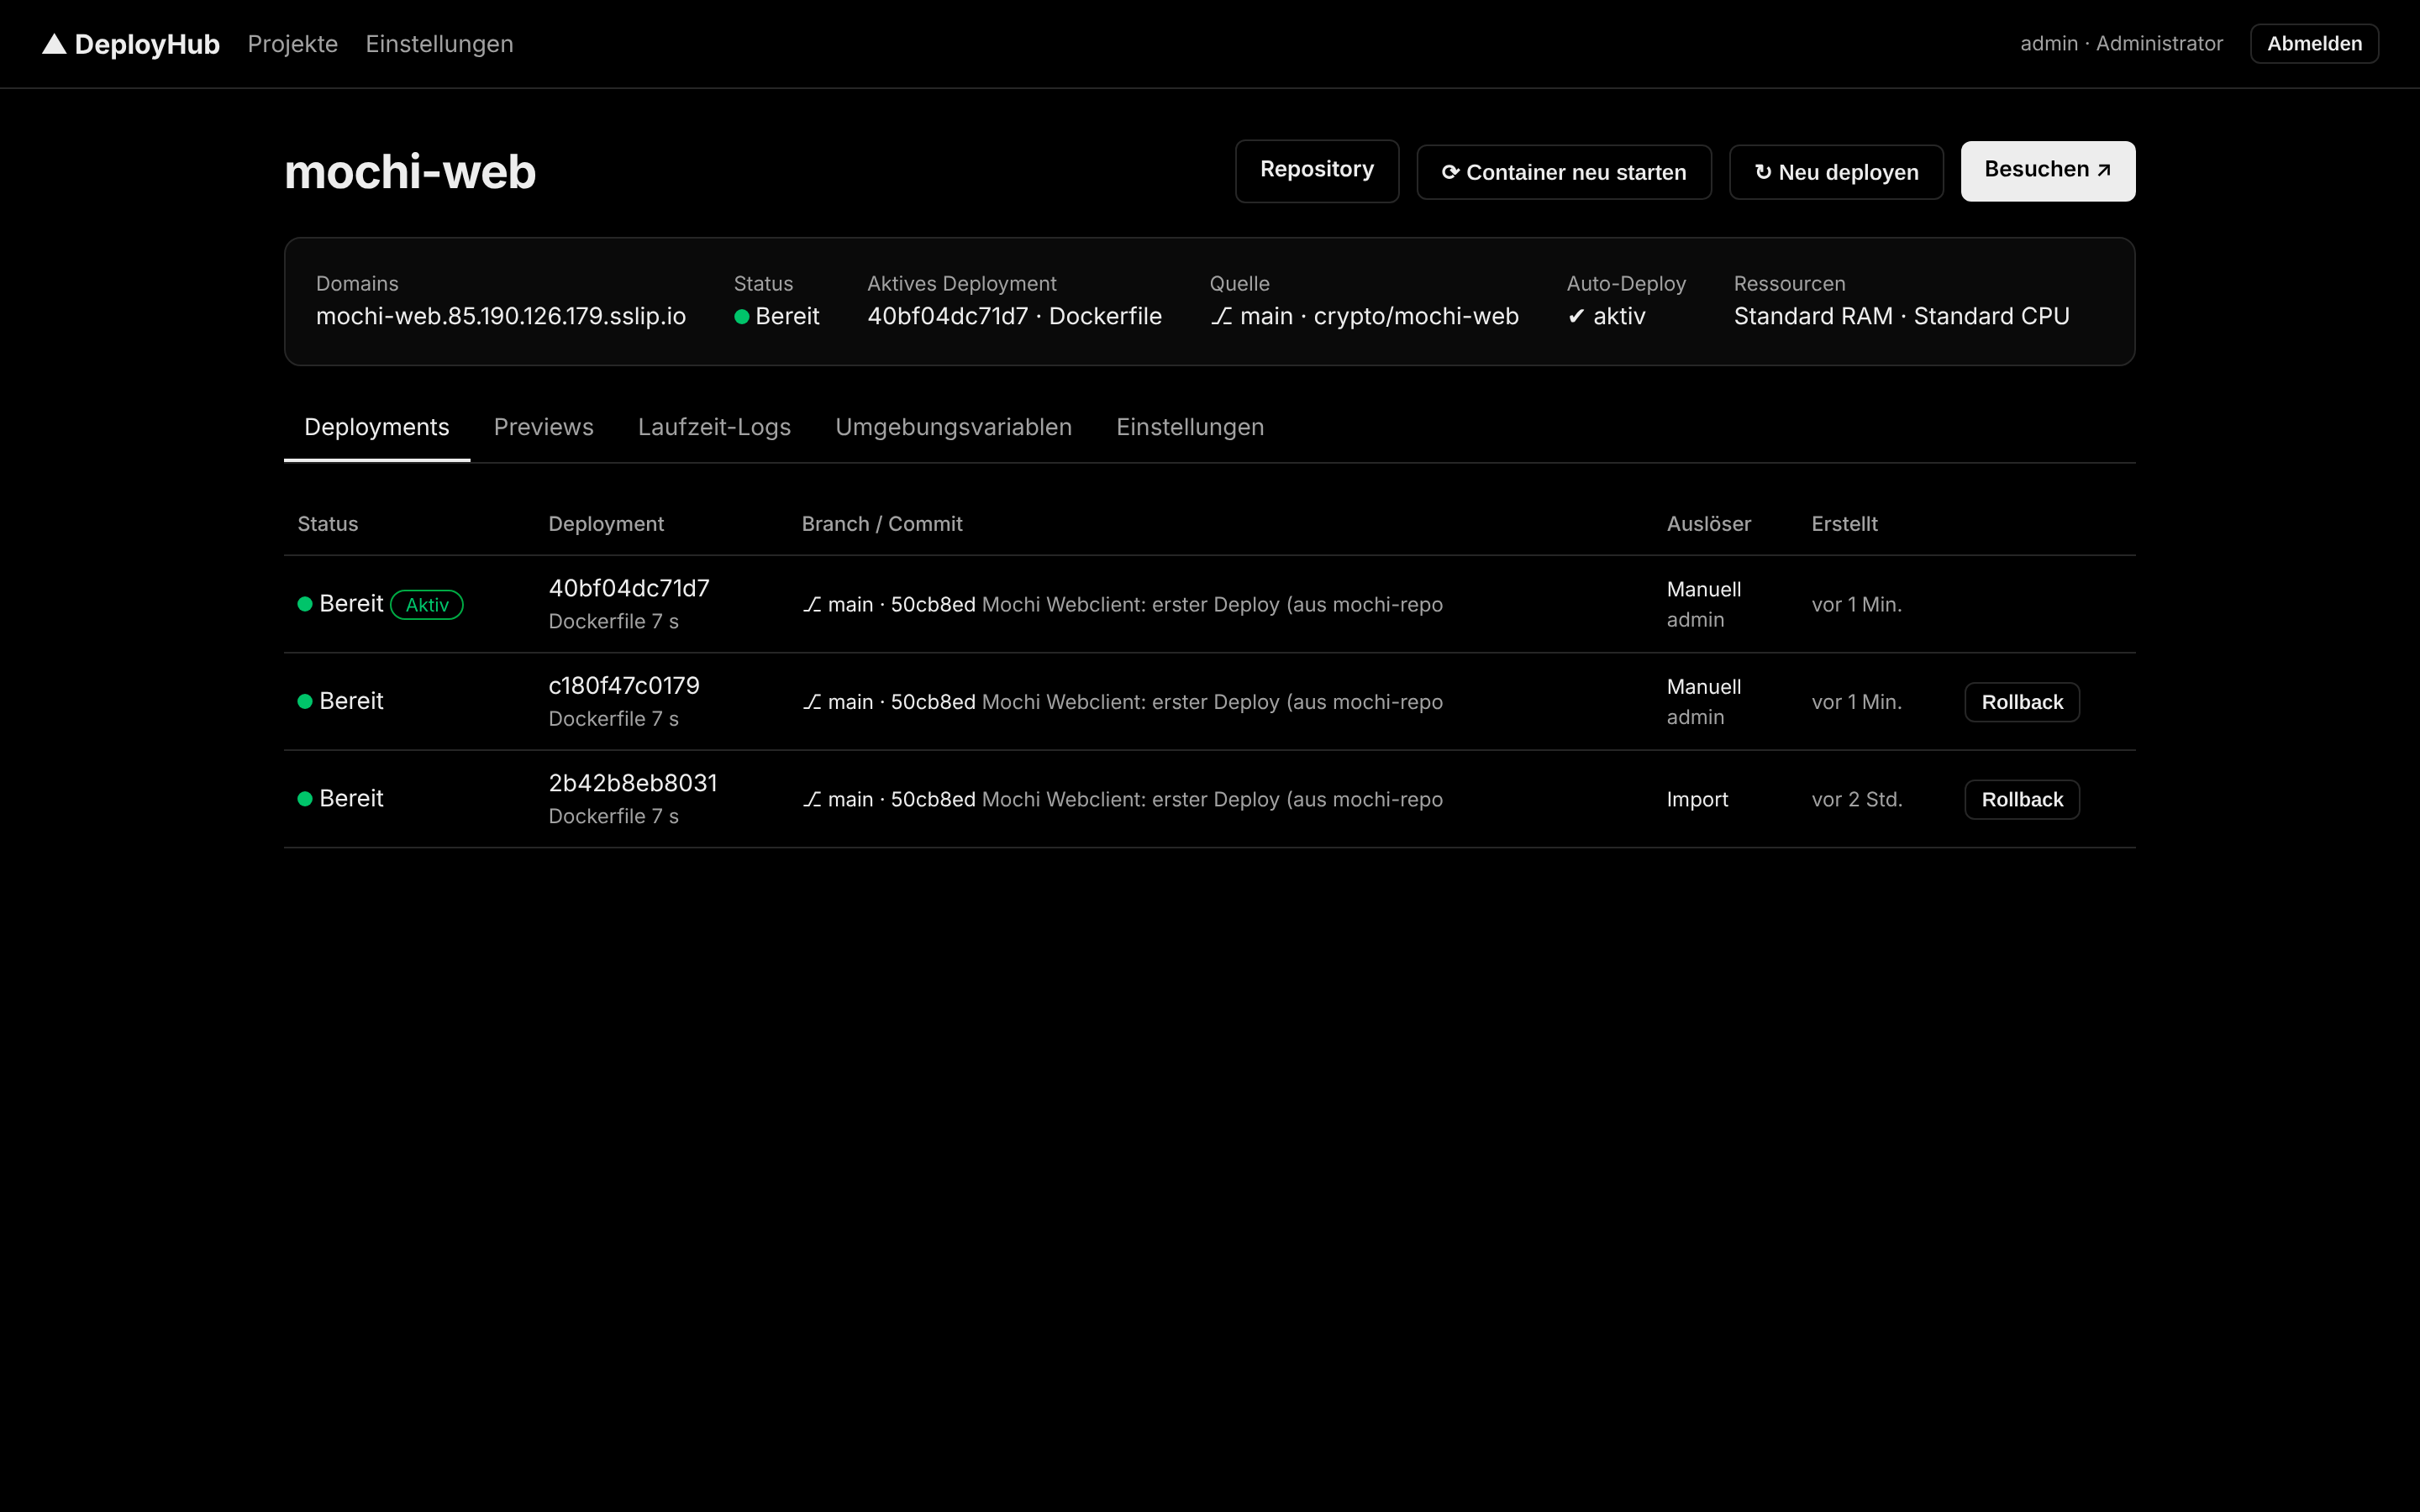2420x1512 pixels.
Task: Click the DeployHub triangle logo
Action: (54, 44)
